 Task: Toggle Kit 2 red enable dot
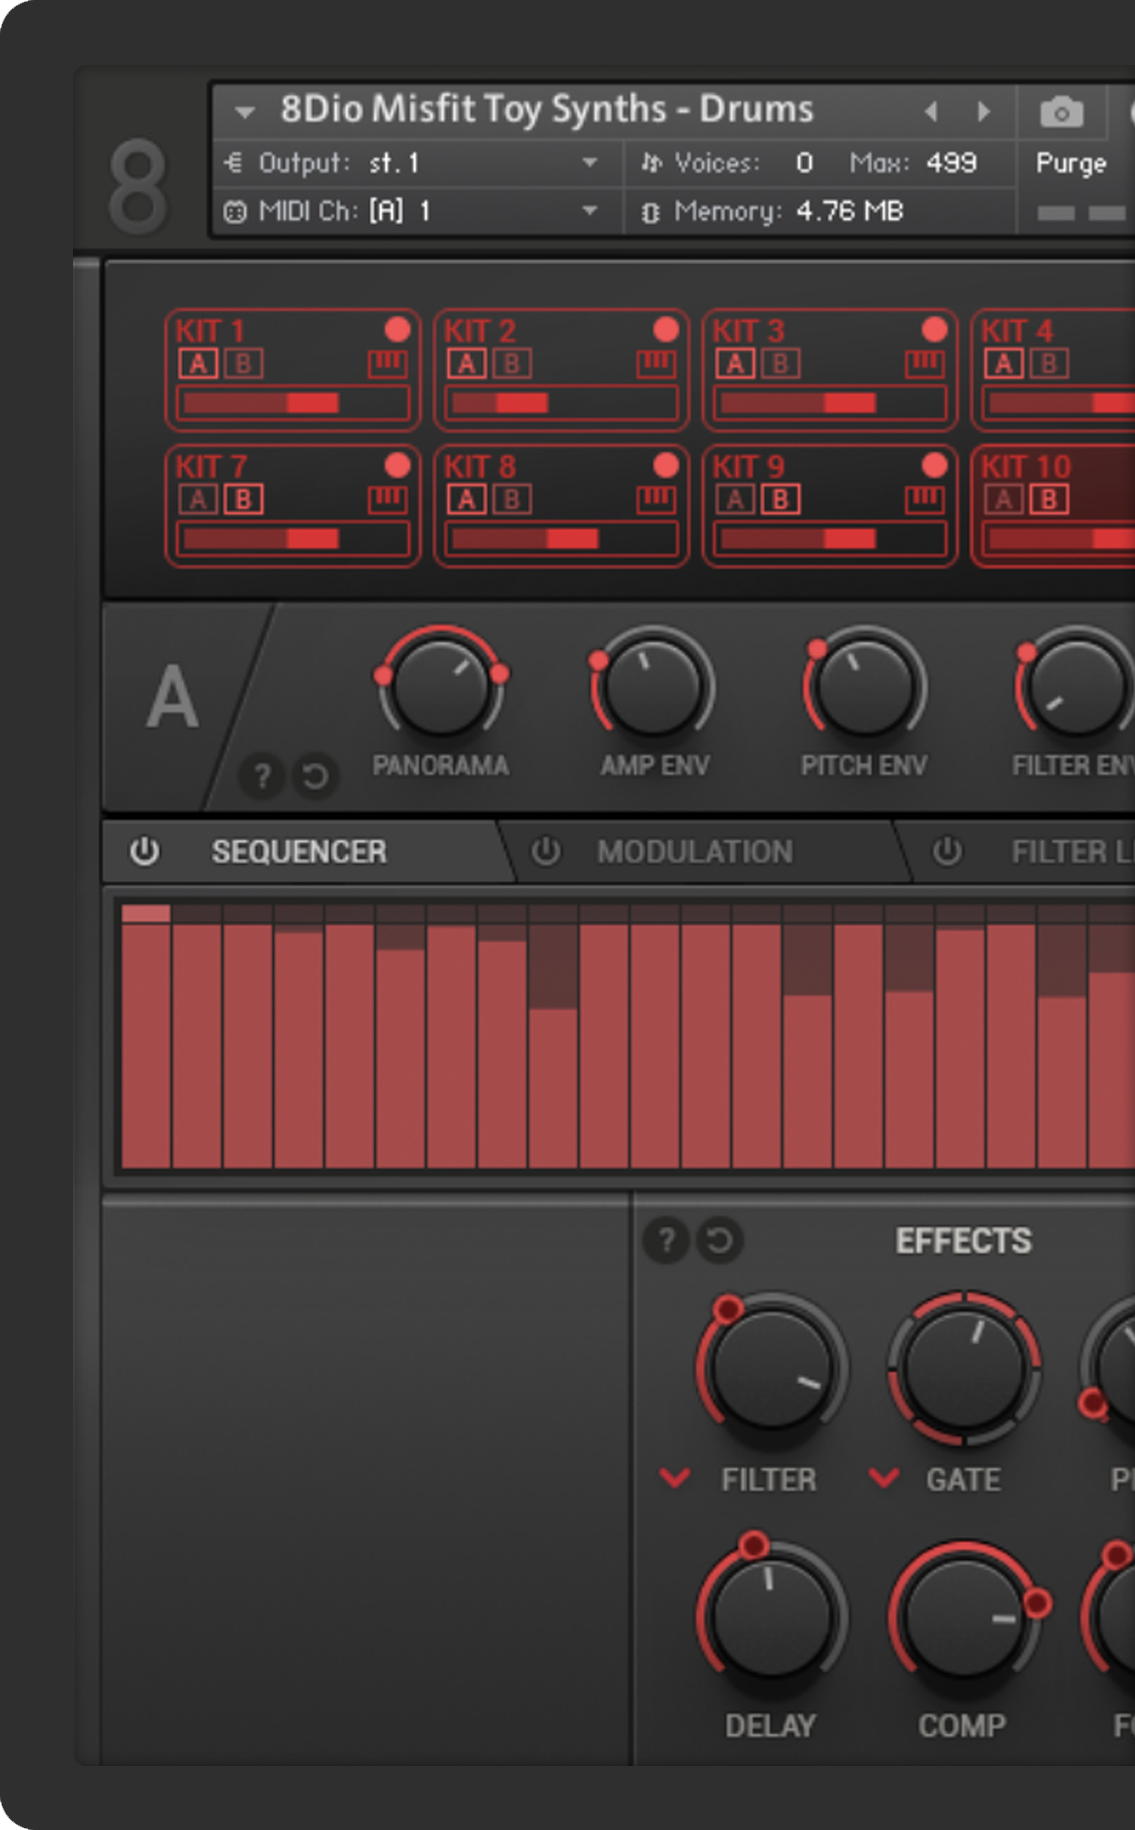coord(665,330)
